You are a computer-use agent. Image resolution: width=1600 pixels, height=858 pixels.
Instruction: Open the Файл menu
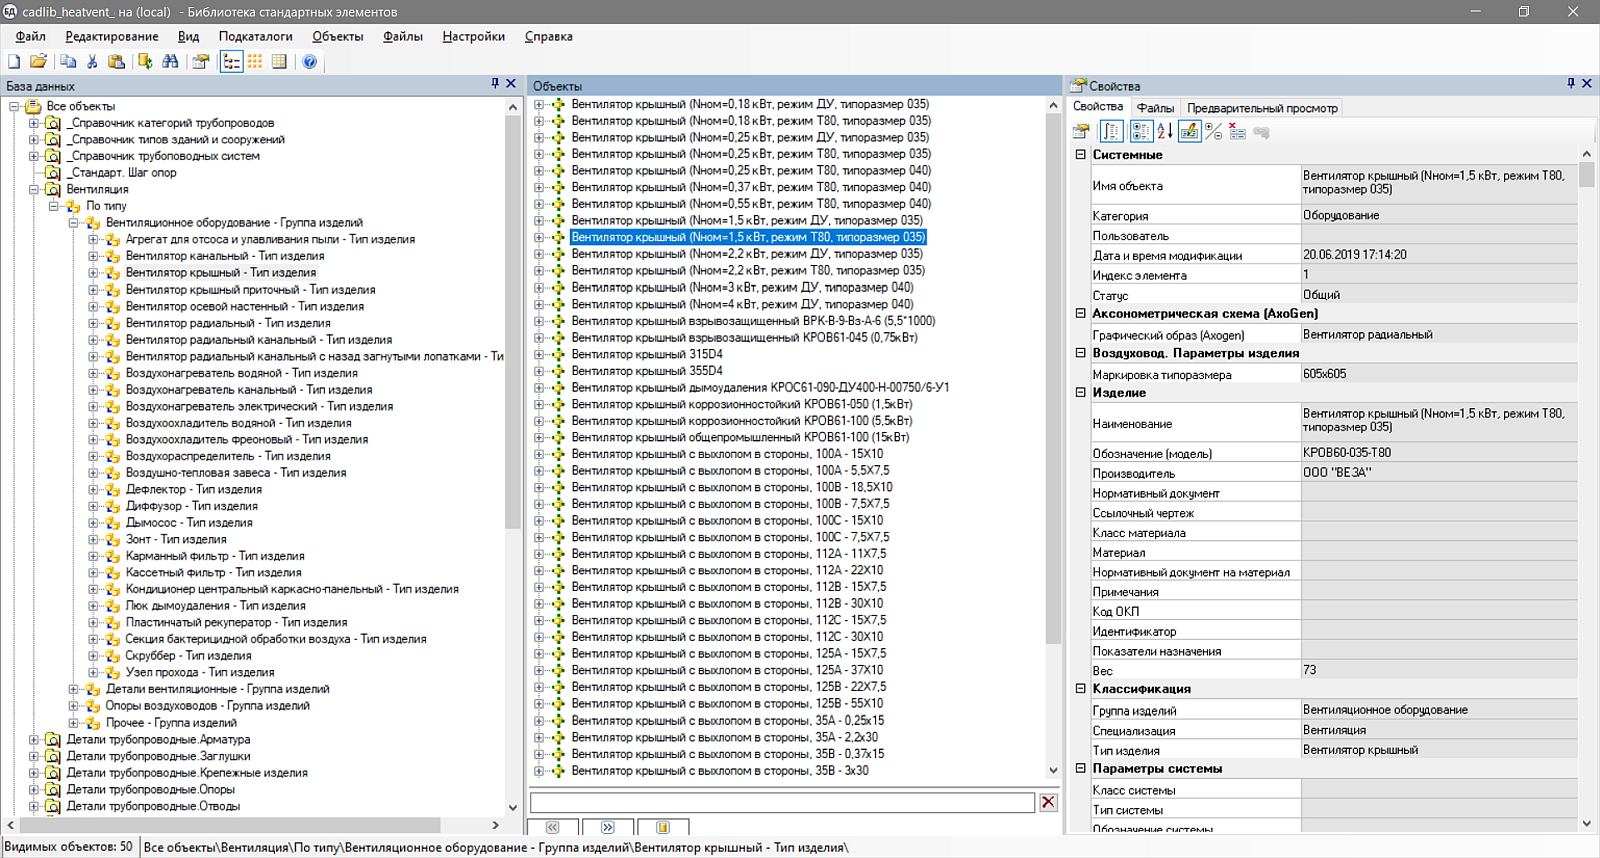coord(31,36)
